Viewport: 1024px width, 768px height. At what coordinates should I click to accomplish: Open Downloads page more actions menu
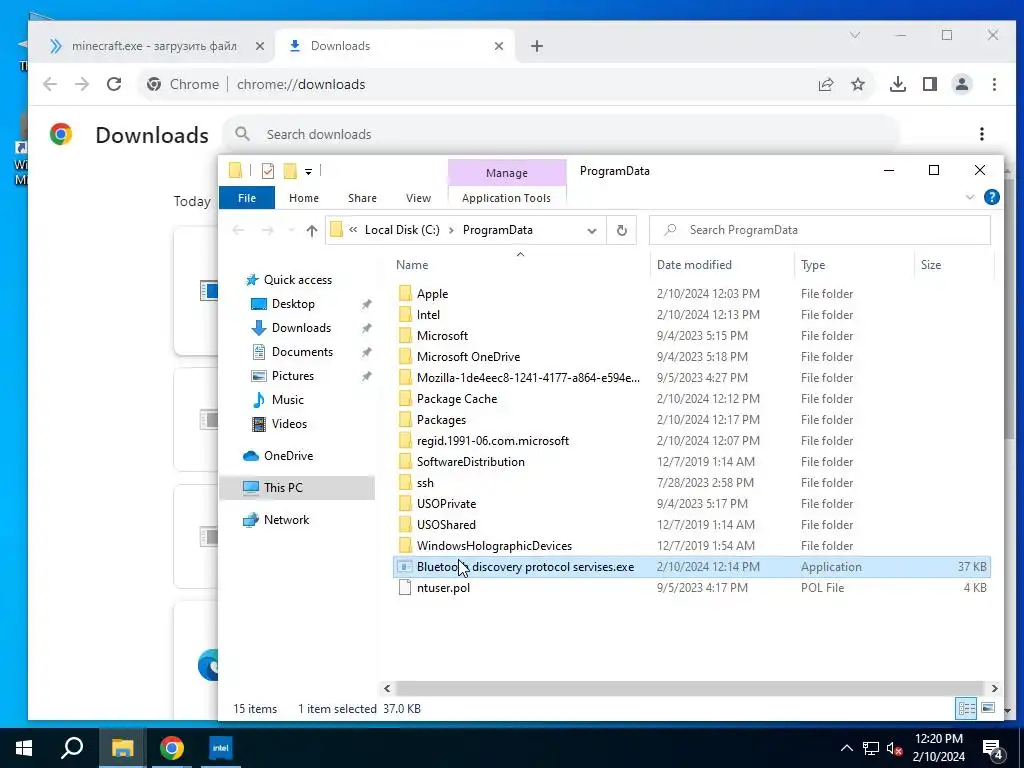[982, 134]
